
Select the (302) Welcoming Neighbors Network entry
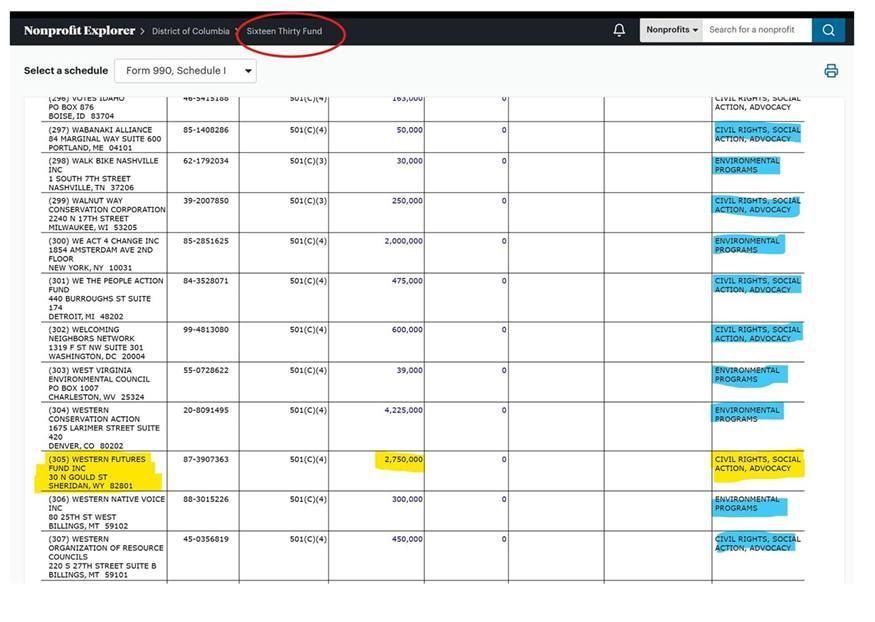point(97,343)
